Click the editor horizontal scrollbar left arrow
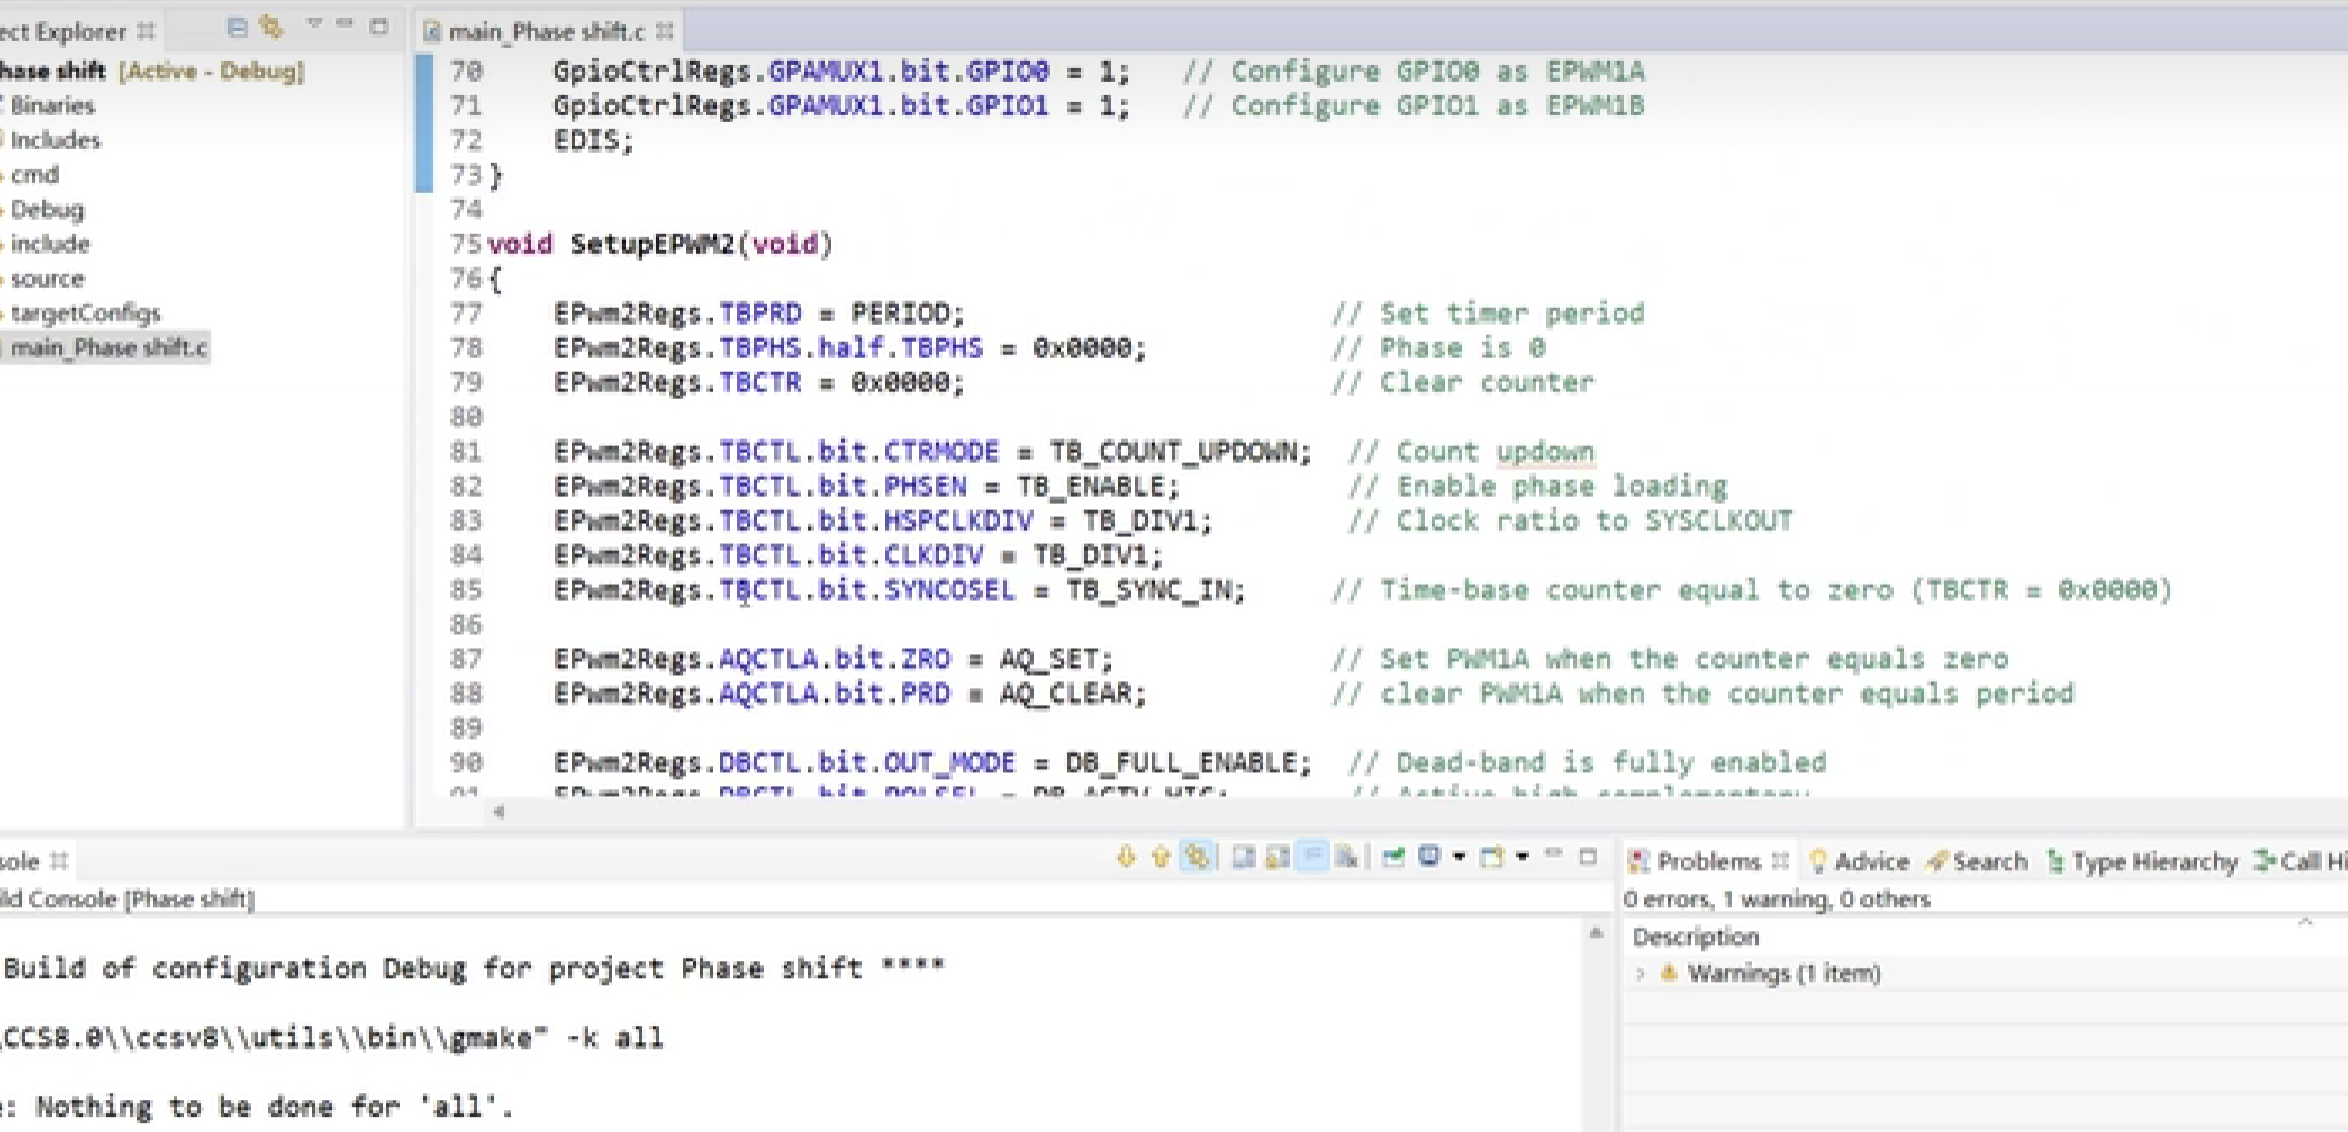2348x1132 pixels. point(498,812)
